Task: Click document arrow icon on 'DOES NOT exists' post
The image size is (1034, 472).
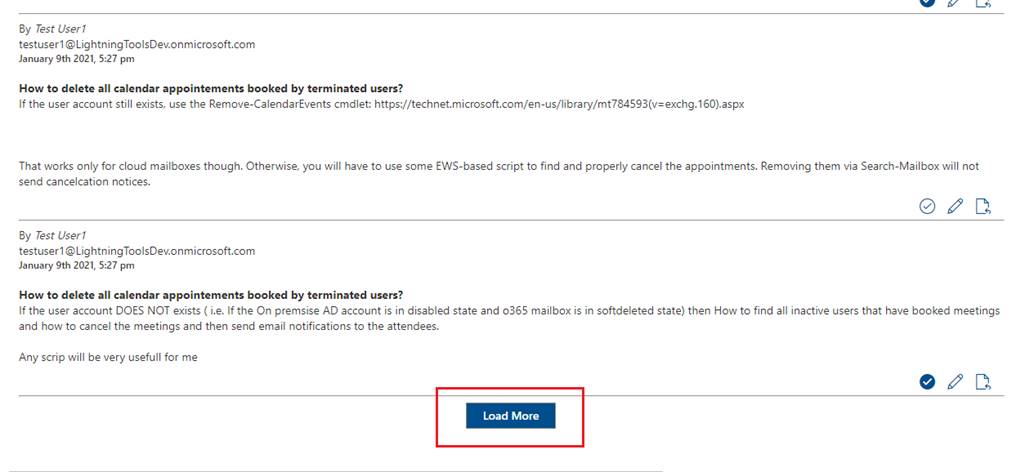Action: pos(983,381)
